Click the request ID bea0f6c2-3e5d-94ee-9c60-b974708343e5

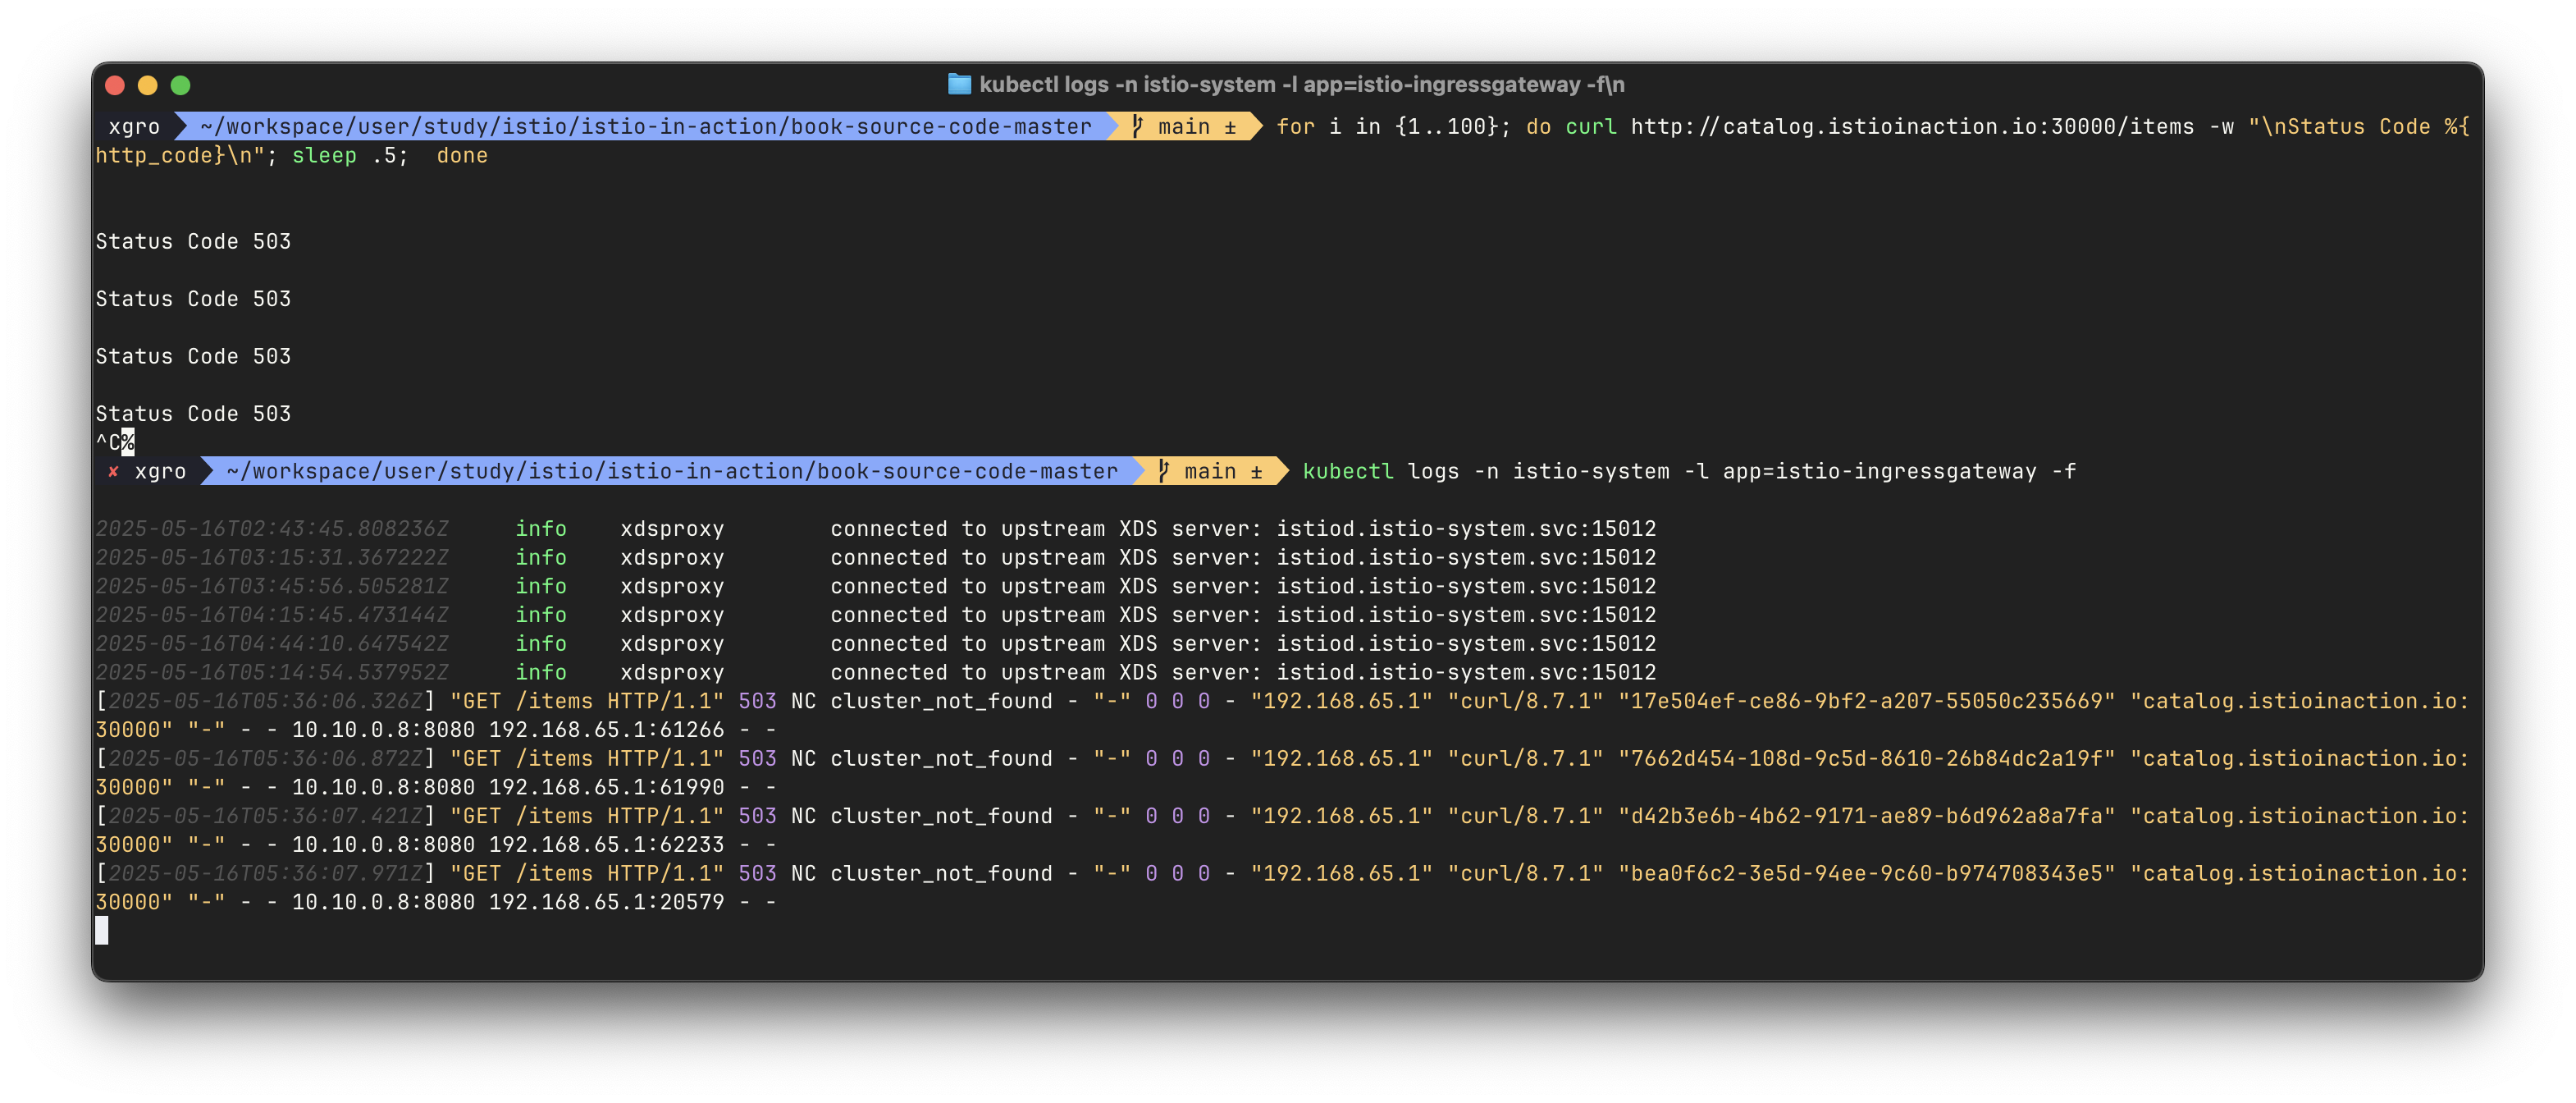pyautogui.click(x=1867, y=873)
